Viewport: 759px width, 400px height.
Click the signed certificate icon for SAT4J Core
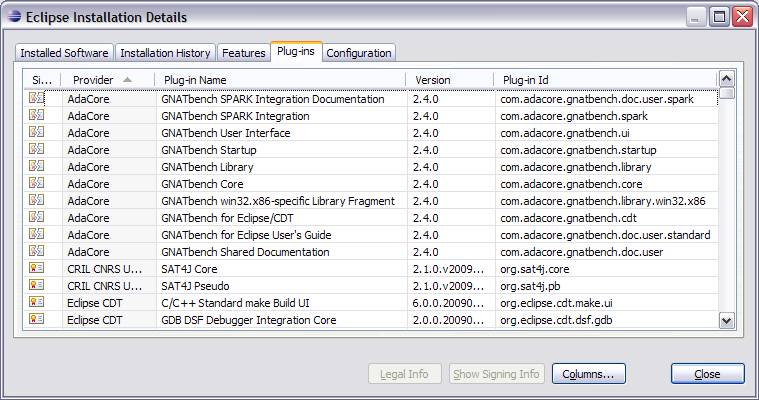click(x=36, y=267)
